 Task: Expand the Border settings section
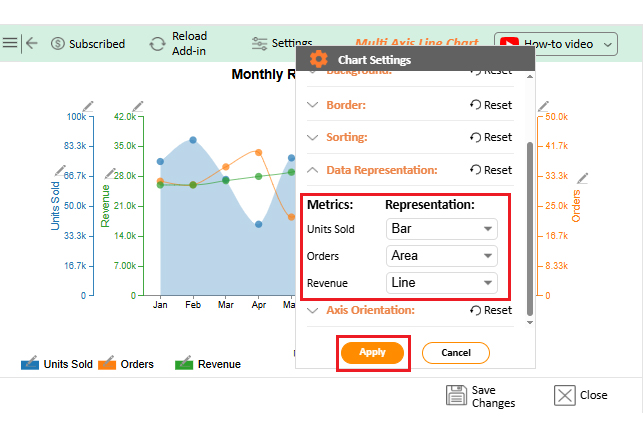345,105
